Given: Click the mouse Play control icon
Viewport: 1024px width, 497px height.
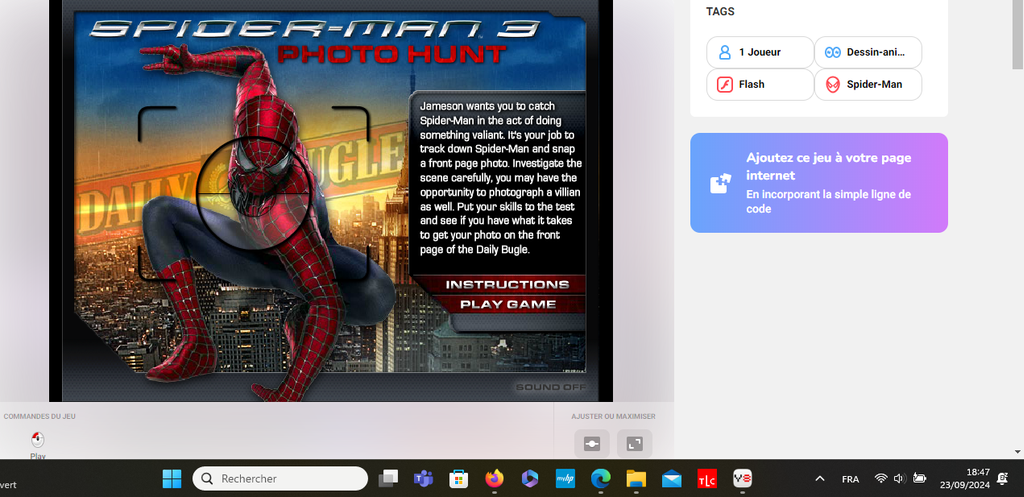Looking at the screenshot, I should pos(38,440).
